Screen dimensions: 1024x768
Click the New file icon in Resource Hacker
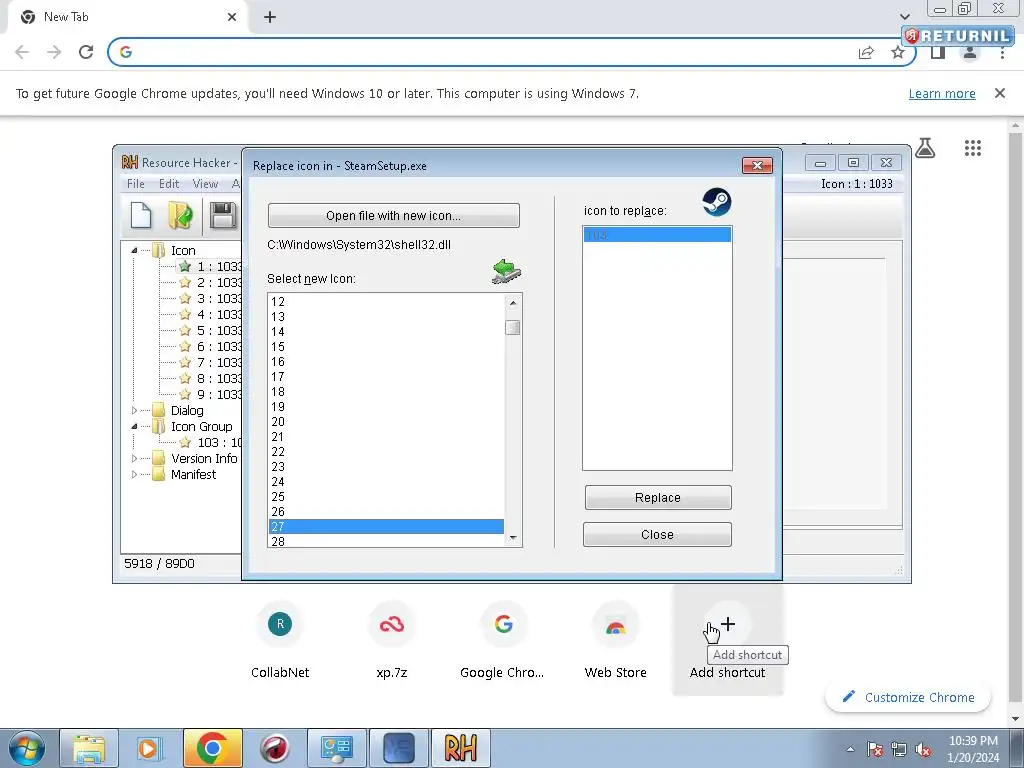coord(141,216)
